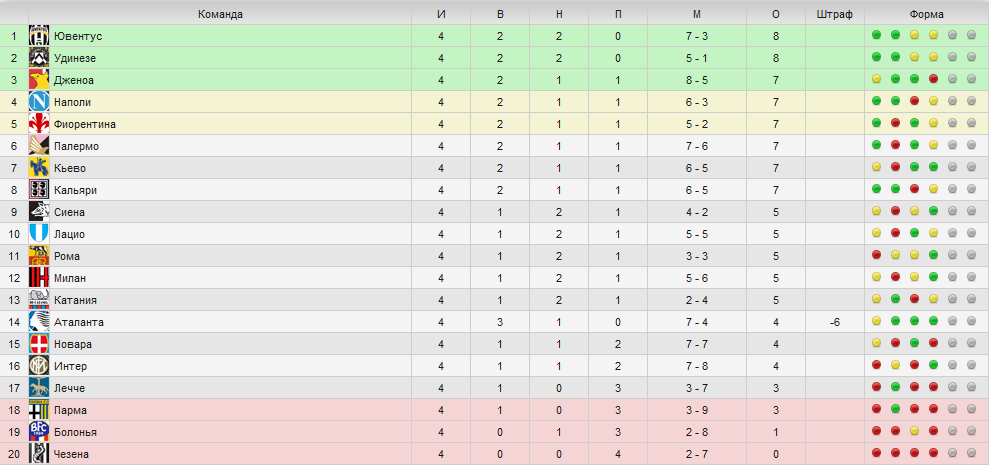Image resolution: width=989 pixels, height=465 pixels.
Task: Click the Штраф column header
Action: pyautogui.click(x=834, y=15)
